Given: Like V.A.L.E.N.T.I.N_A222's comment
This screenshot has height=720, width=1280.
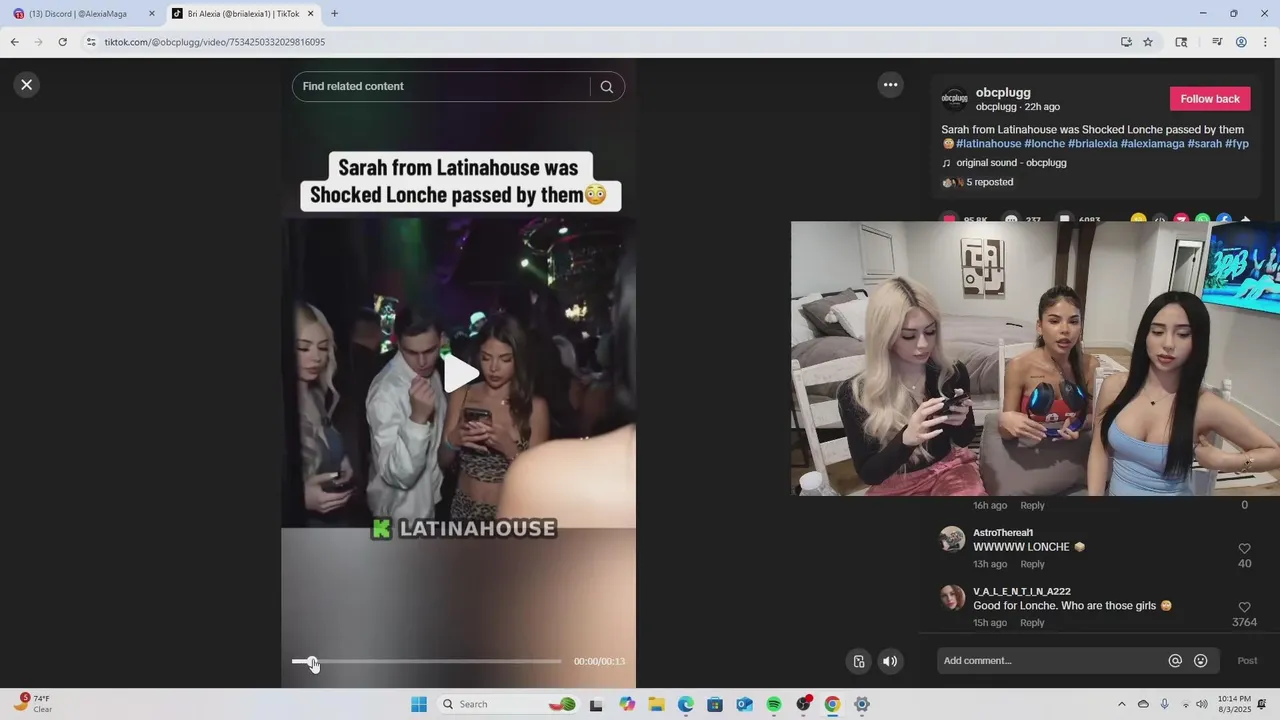Looking at the screenshot, I should [1244, 608].
